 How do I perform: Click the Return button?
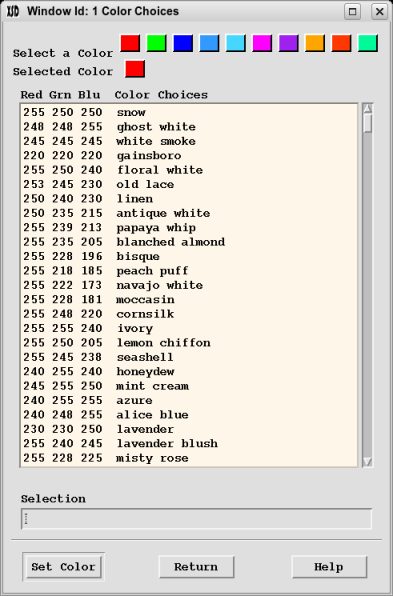click(x=196, y=567)
